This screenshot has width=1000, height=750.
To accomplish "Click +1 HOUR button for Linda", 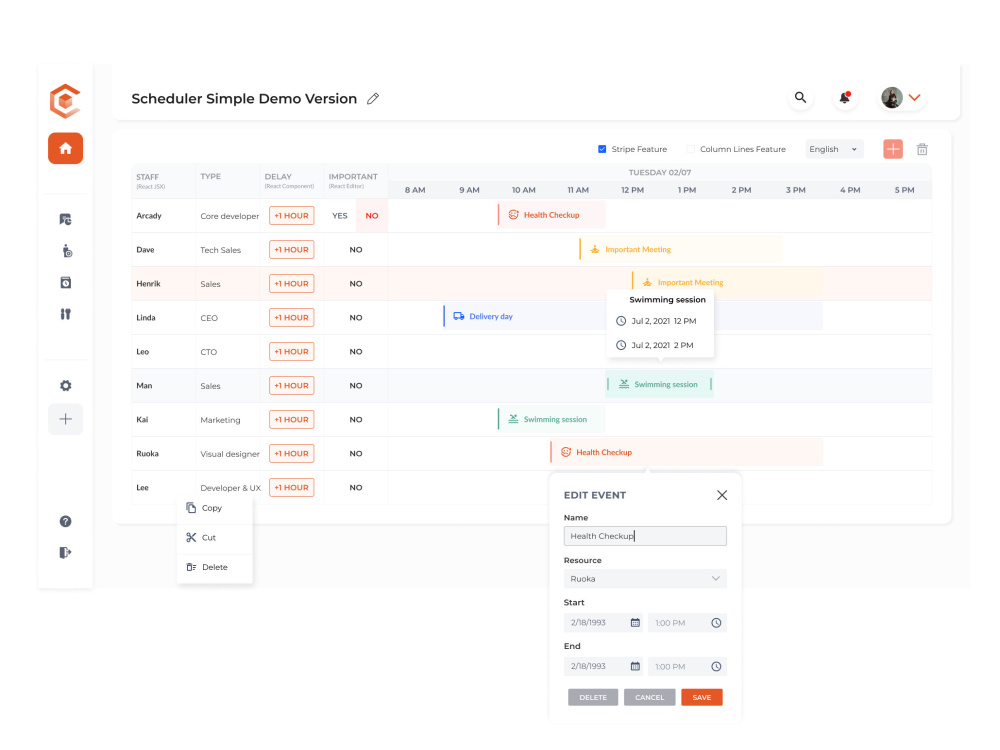I will (x=291, y=318).
